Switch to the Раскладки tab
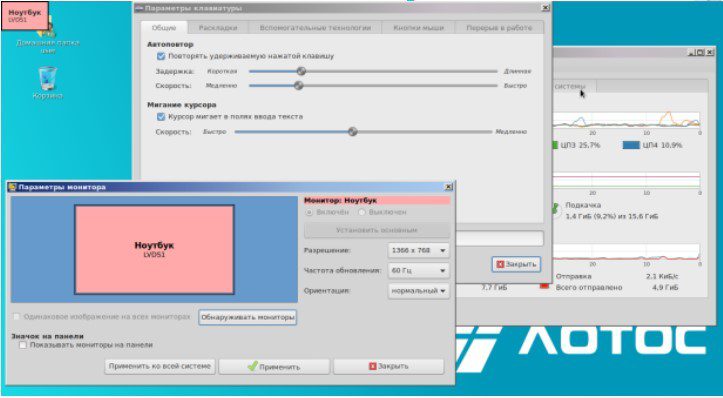Viewport: 723px width, 398px height. [x=218, y=28]
